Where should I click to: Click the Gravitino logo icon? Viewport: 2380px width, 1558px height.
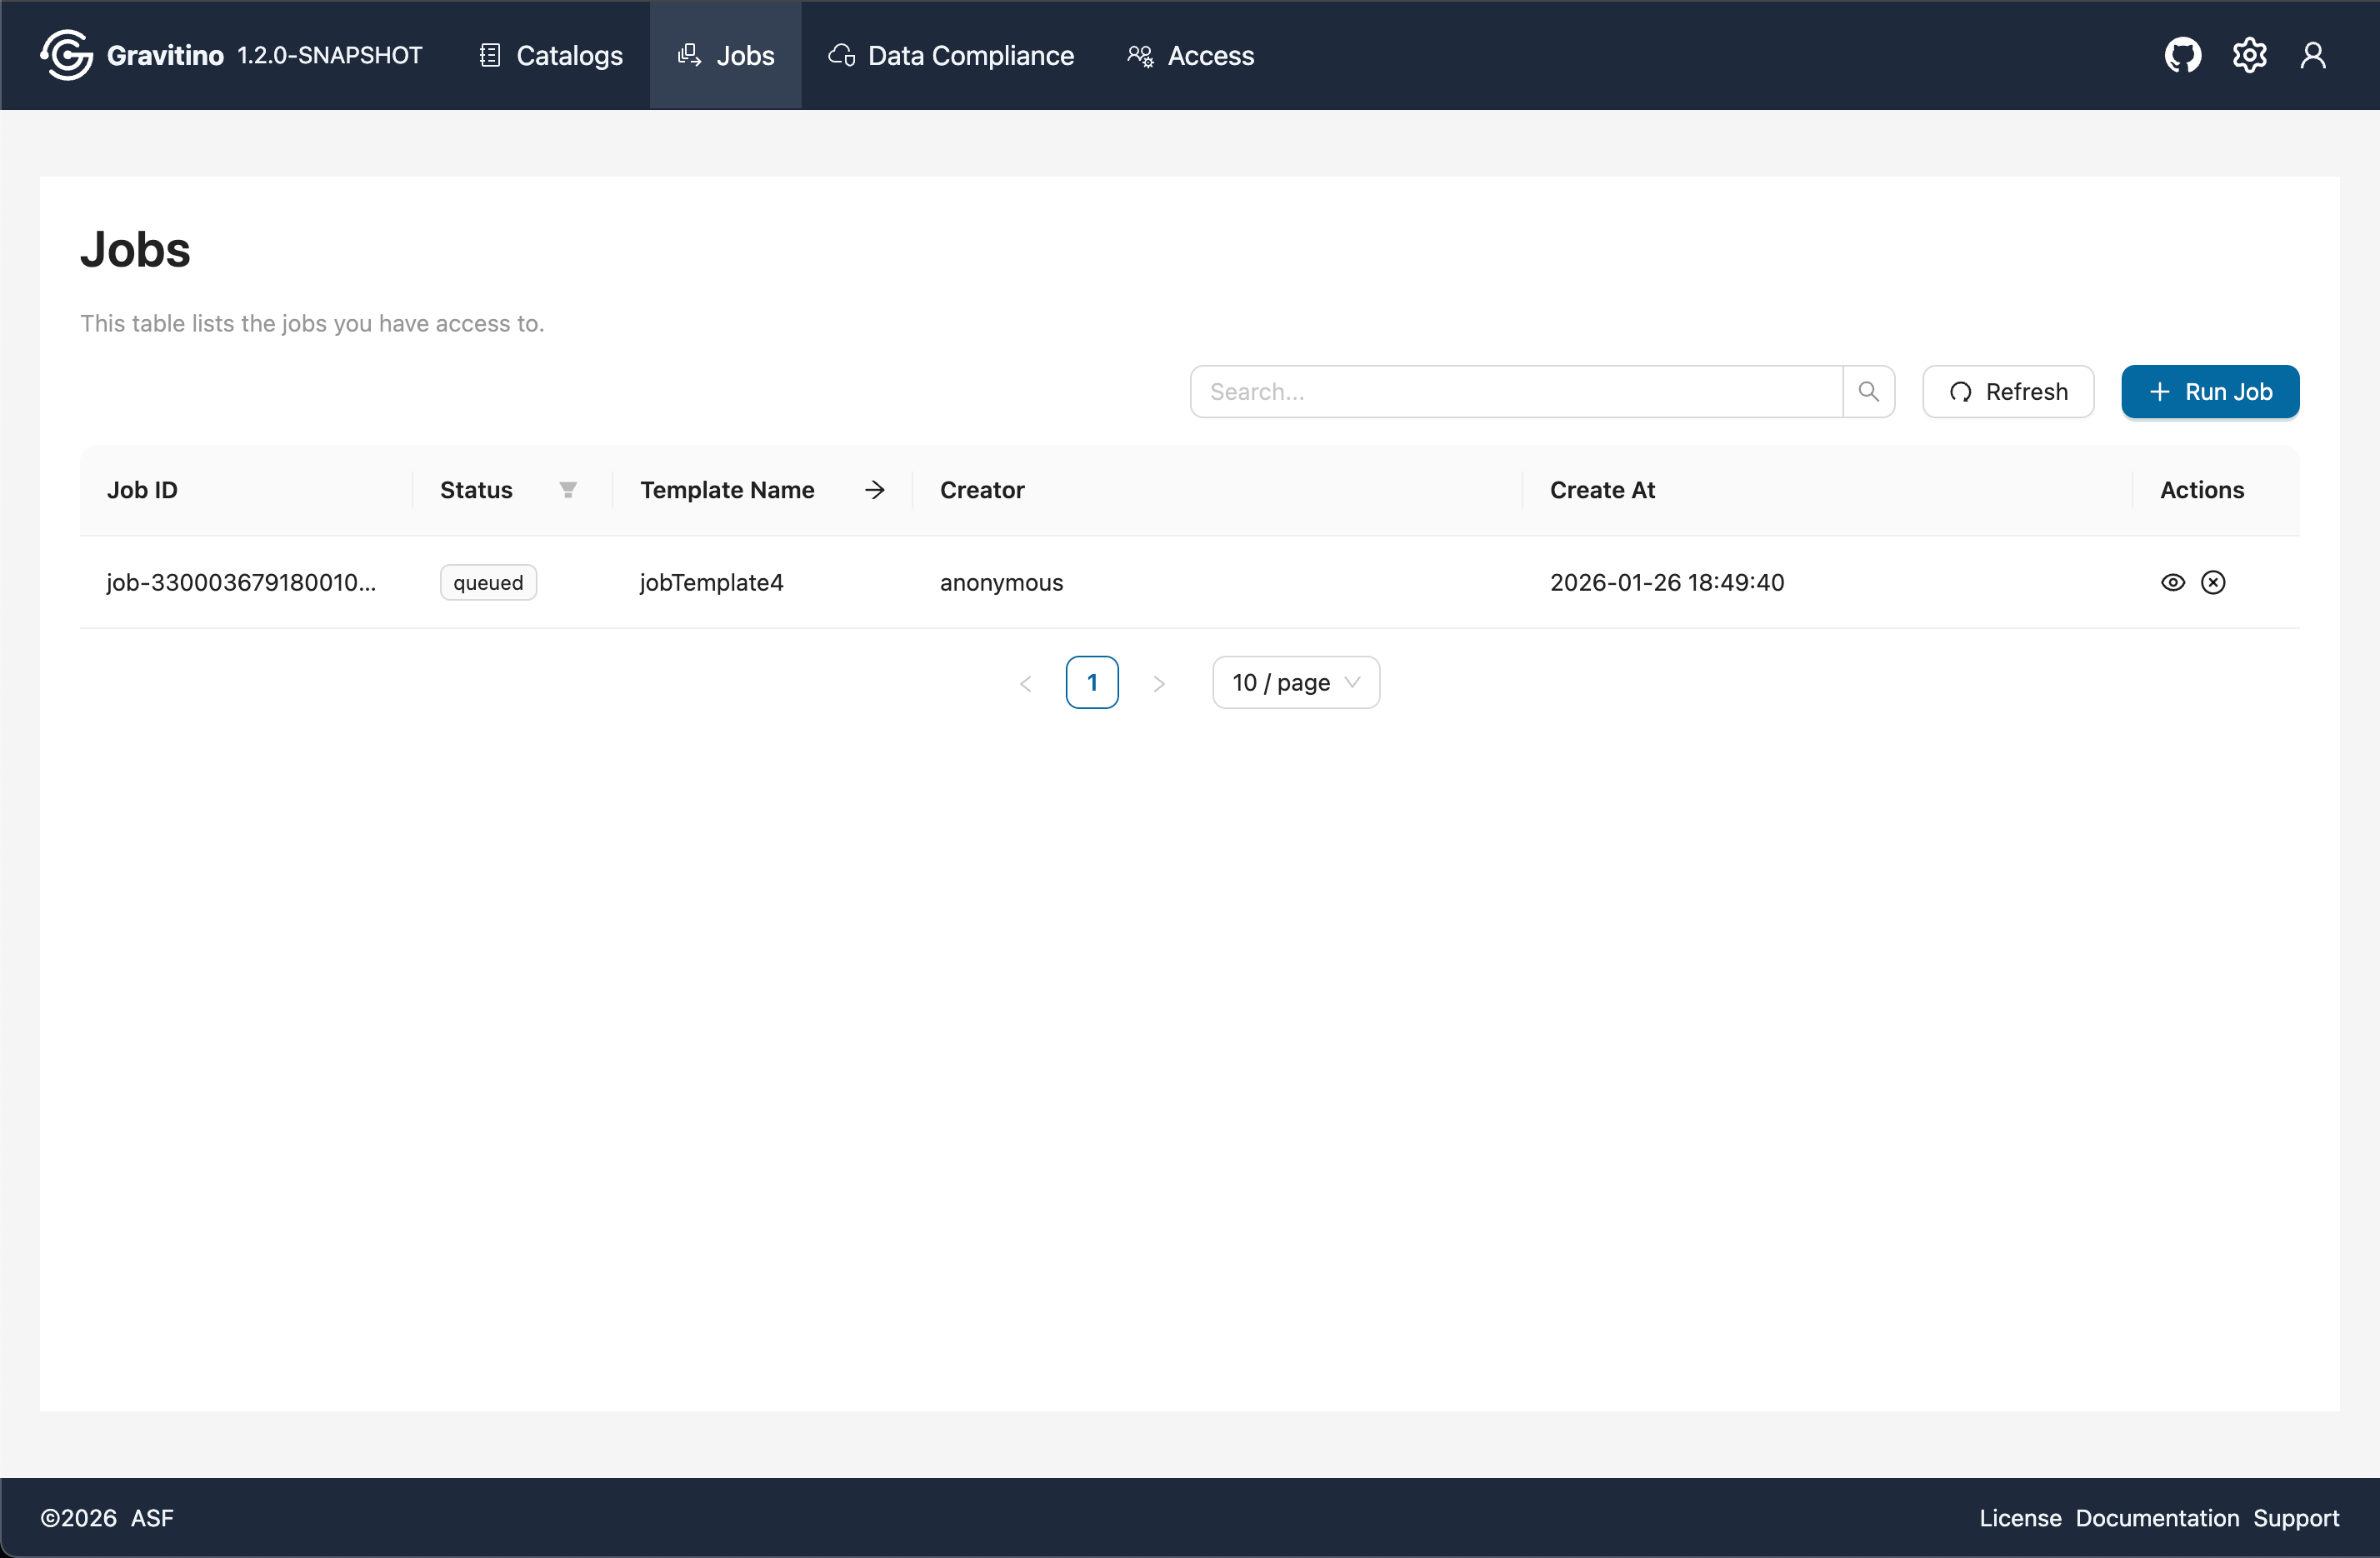[66, 55]
